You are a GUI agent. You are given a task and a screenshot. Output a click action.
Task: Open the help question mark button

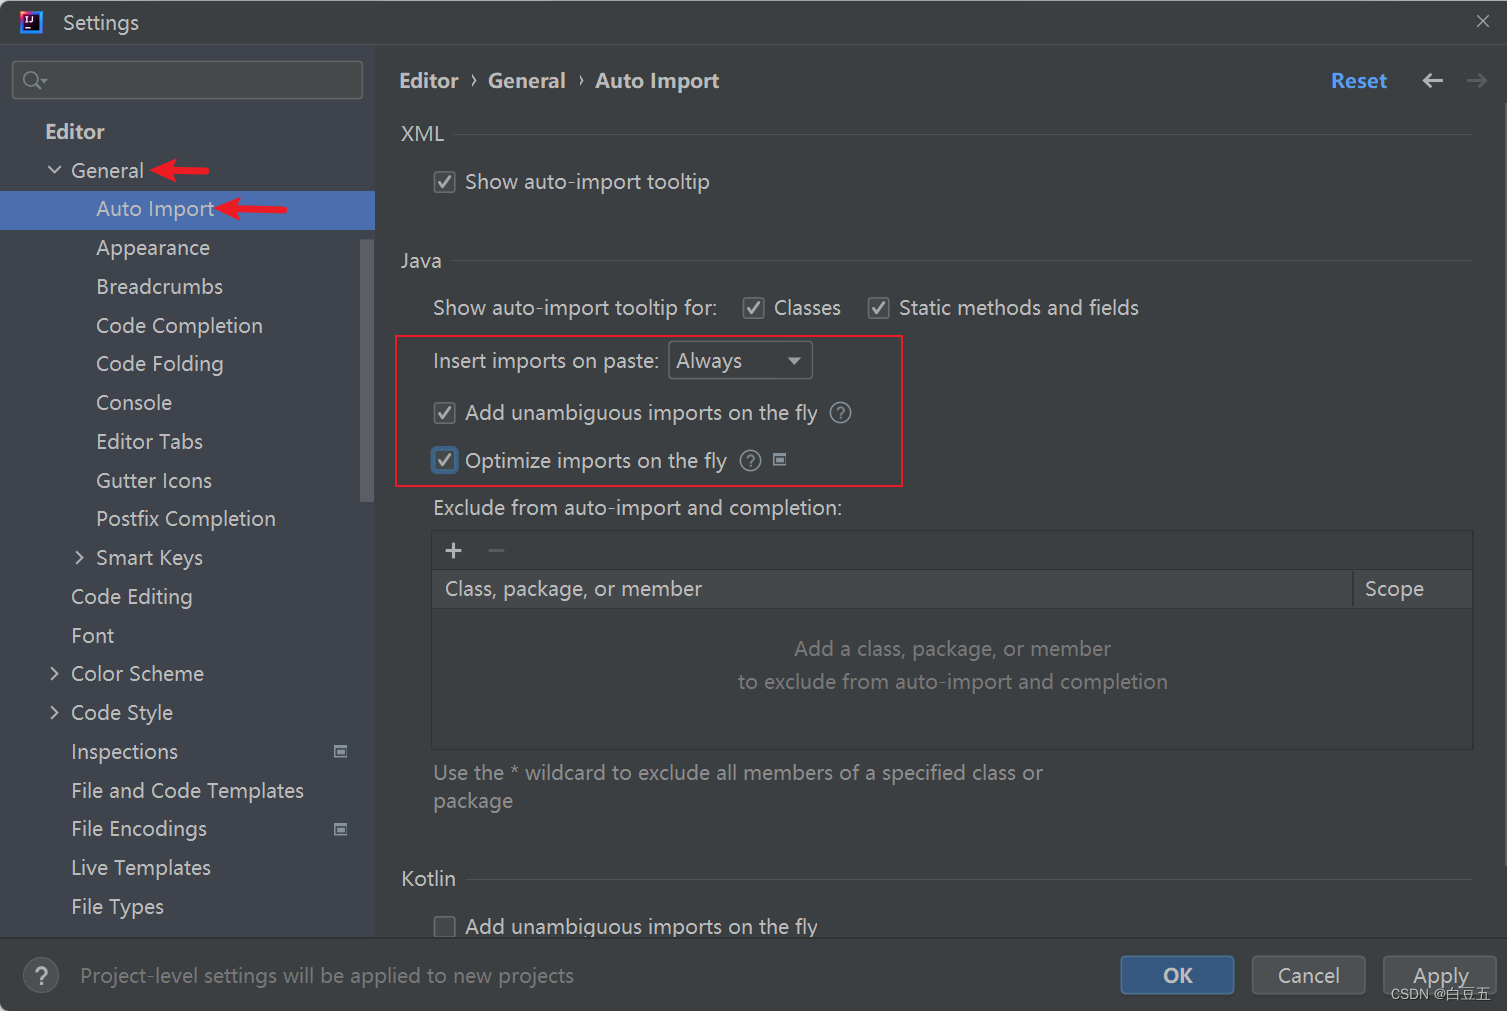41,975
